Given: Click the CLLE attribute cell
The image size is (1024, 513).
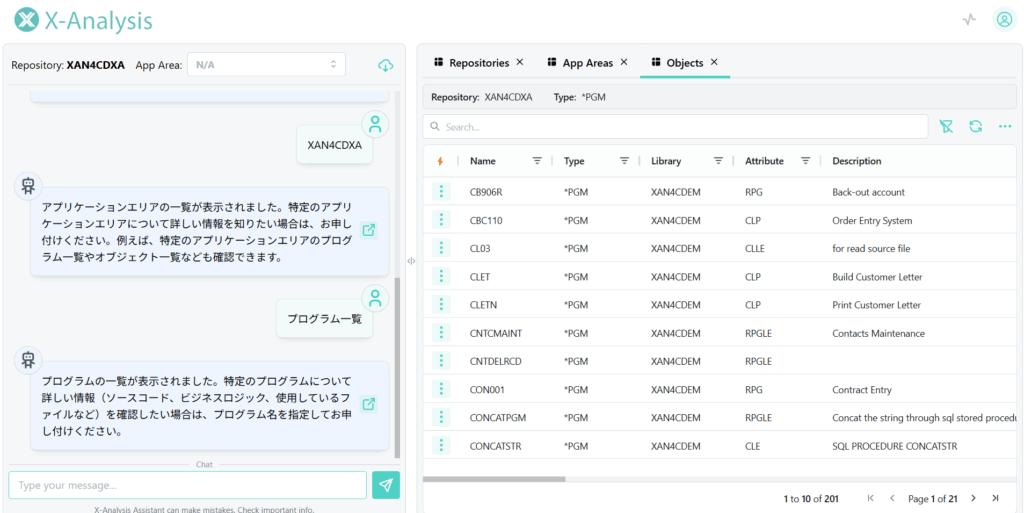Looking at the screenshot, I should [x=754, y=249].
